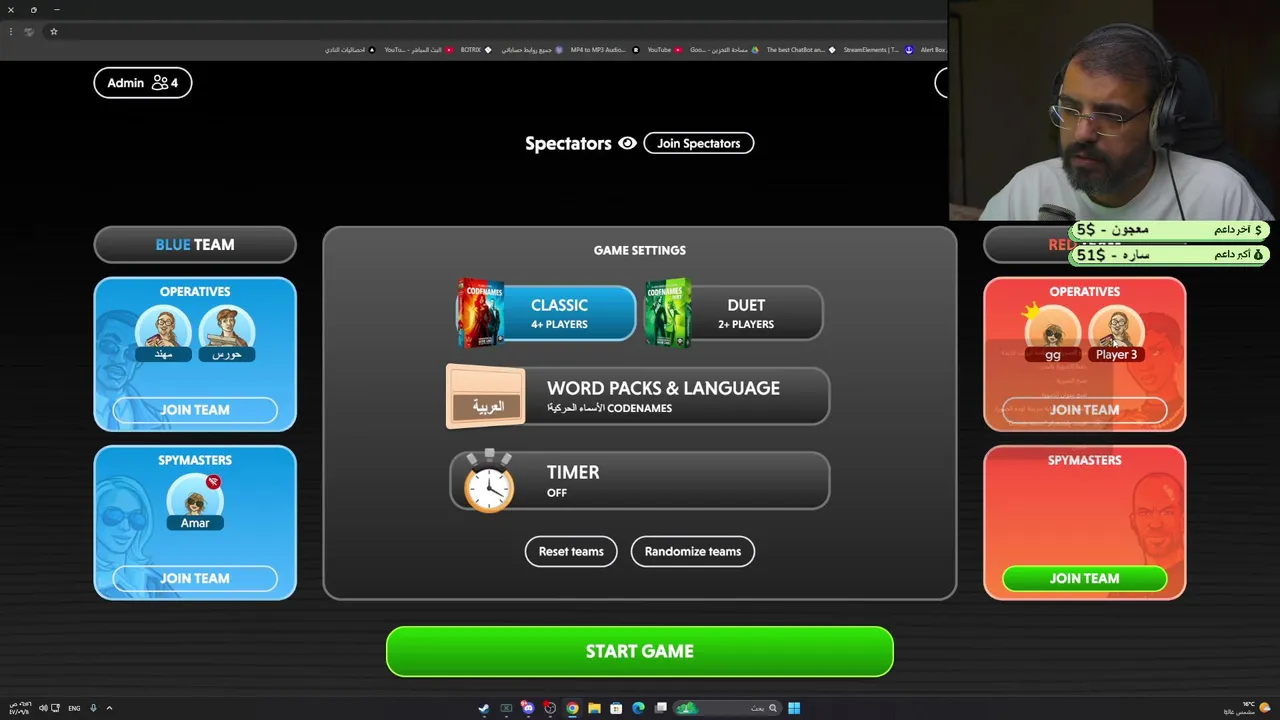Click Randomize teams

click(x=693, y=551)
